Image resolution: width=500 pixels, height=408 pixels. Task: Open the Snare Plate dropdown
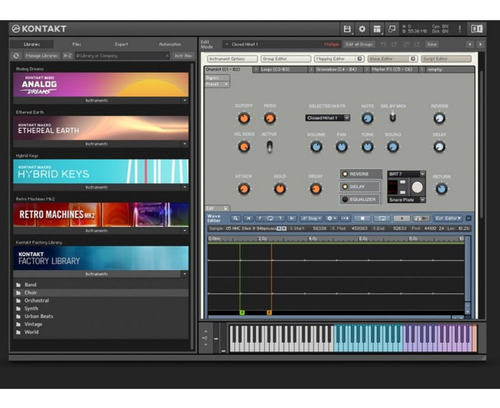pyautogui.click(x=406, y=200)
